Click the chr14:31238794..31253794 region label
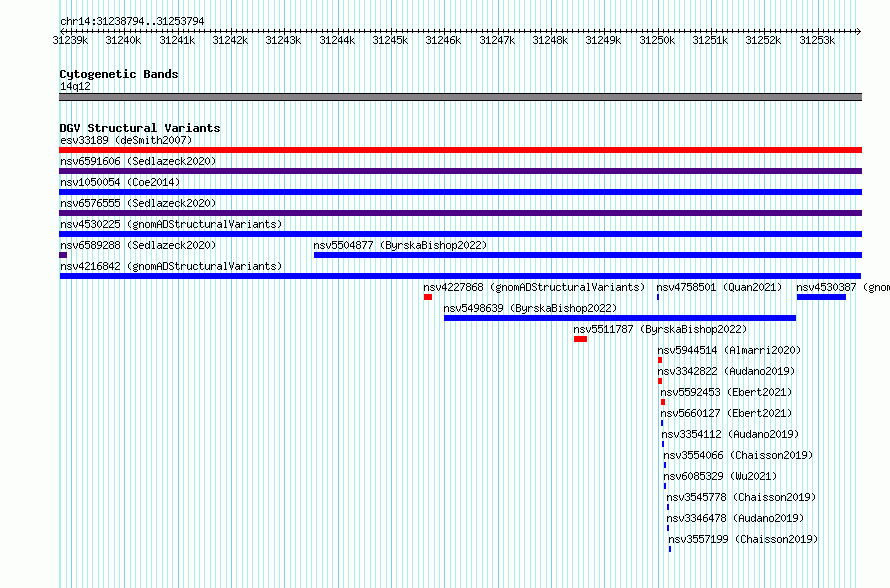This screenshot has height=588, width=890. click(x=132, y=21)
